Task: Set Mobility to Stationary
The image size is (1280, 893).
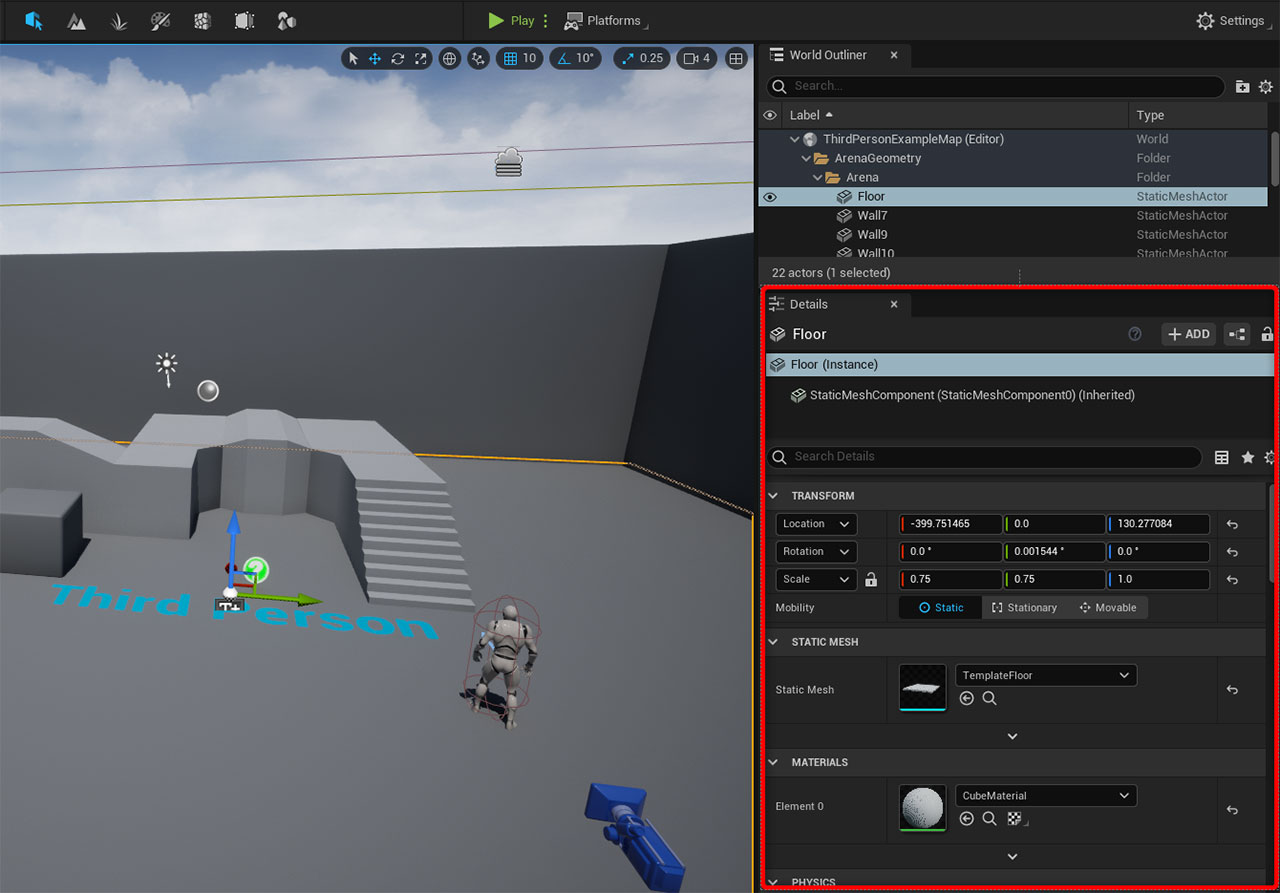Action: (x=1023, y=607)
